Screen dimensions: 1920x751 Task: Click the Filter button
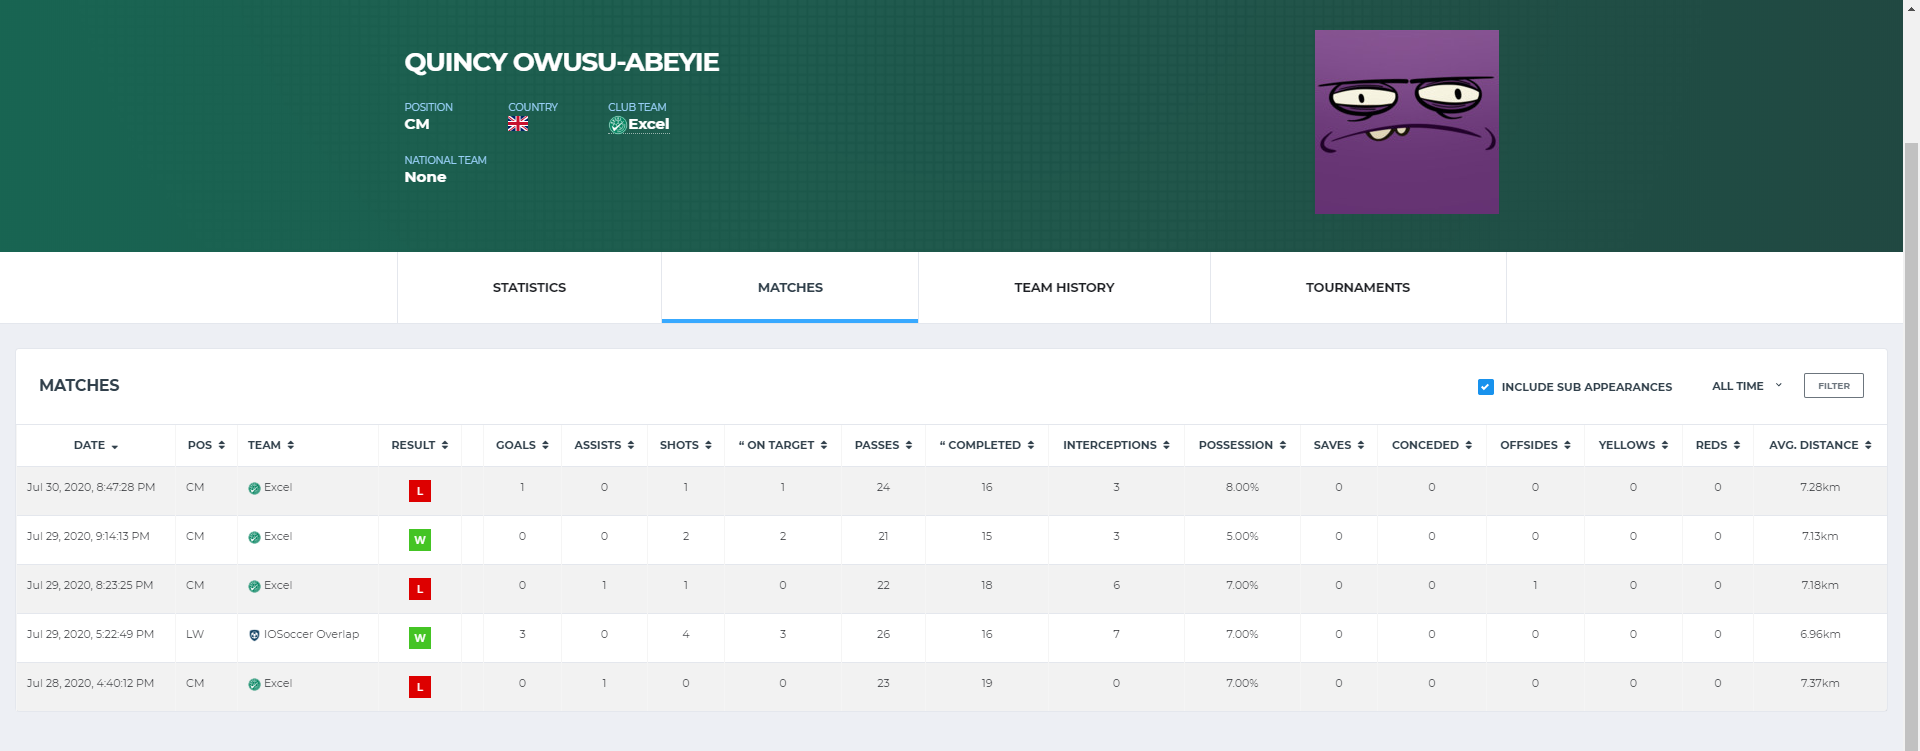[x=1833, y=386]
